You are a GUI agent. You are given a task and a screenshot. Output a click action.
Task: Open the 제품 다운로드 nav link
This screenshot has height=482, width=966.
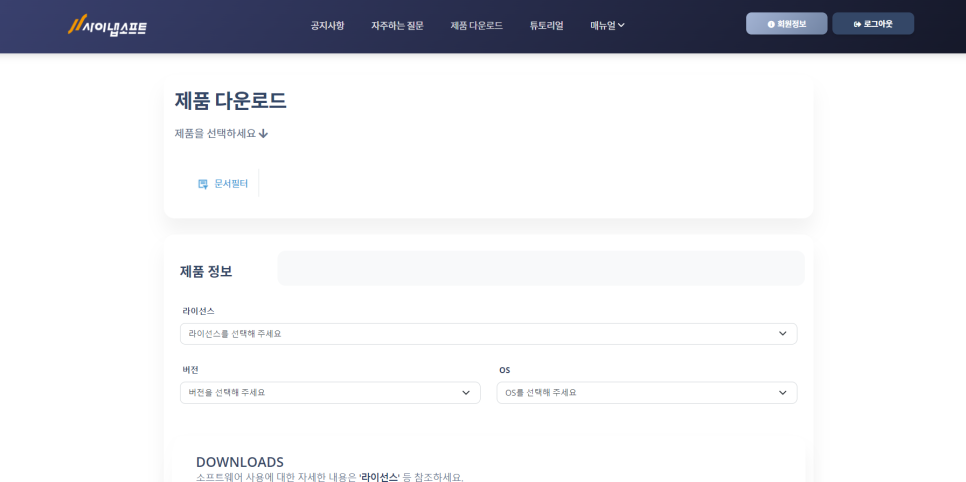click(476, 25)
